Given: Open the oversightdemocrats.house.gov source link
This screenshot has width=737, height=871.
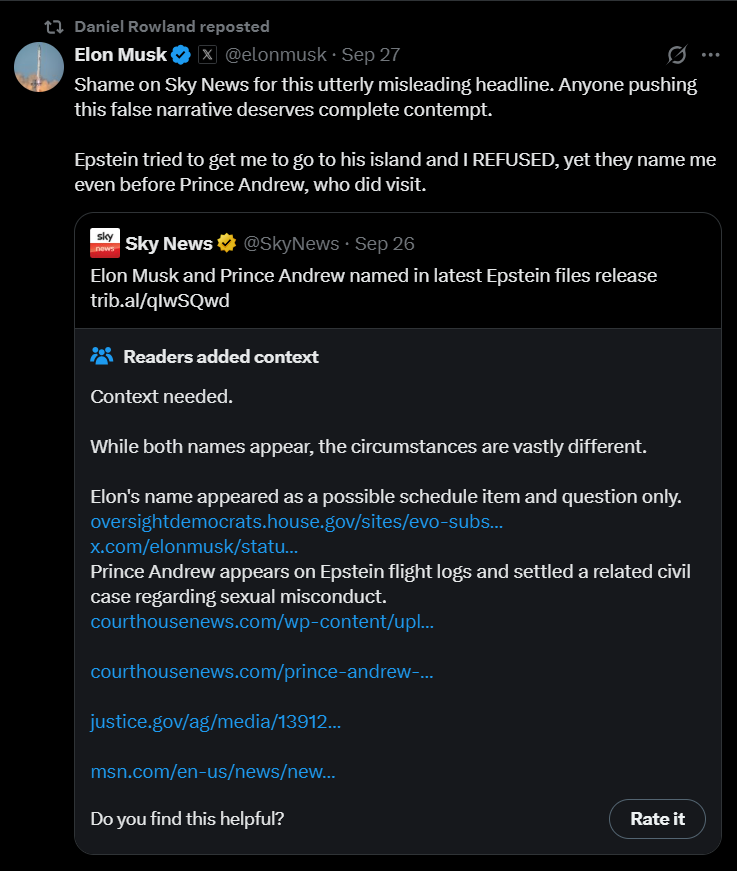Looking at the screenshot, I should pyautogui.click(x=296, y=522).
